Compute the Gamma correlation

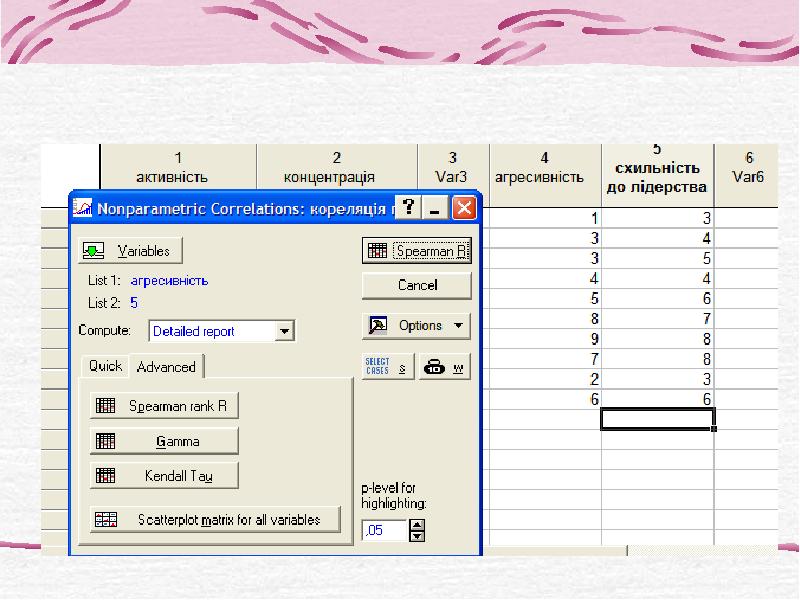click(165, 441)
